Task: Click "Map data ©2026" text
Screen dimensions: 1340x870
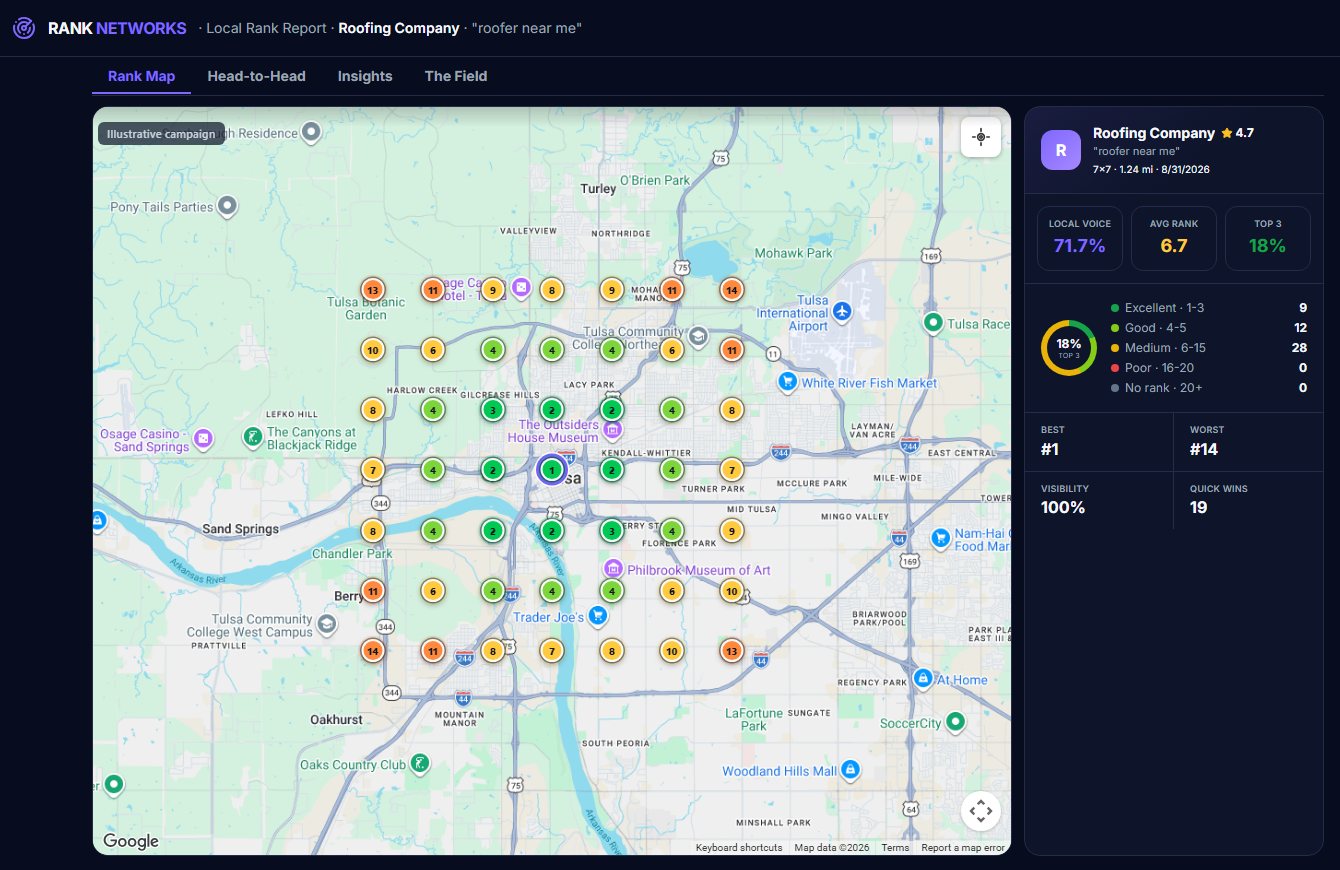Action: point(832,848)
